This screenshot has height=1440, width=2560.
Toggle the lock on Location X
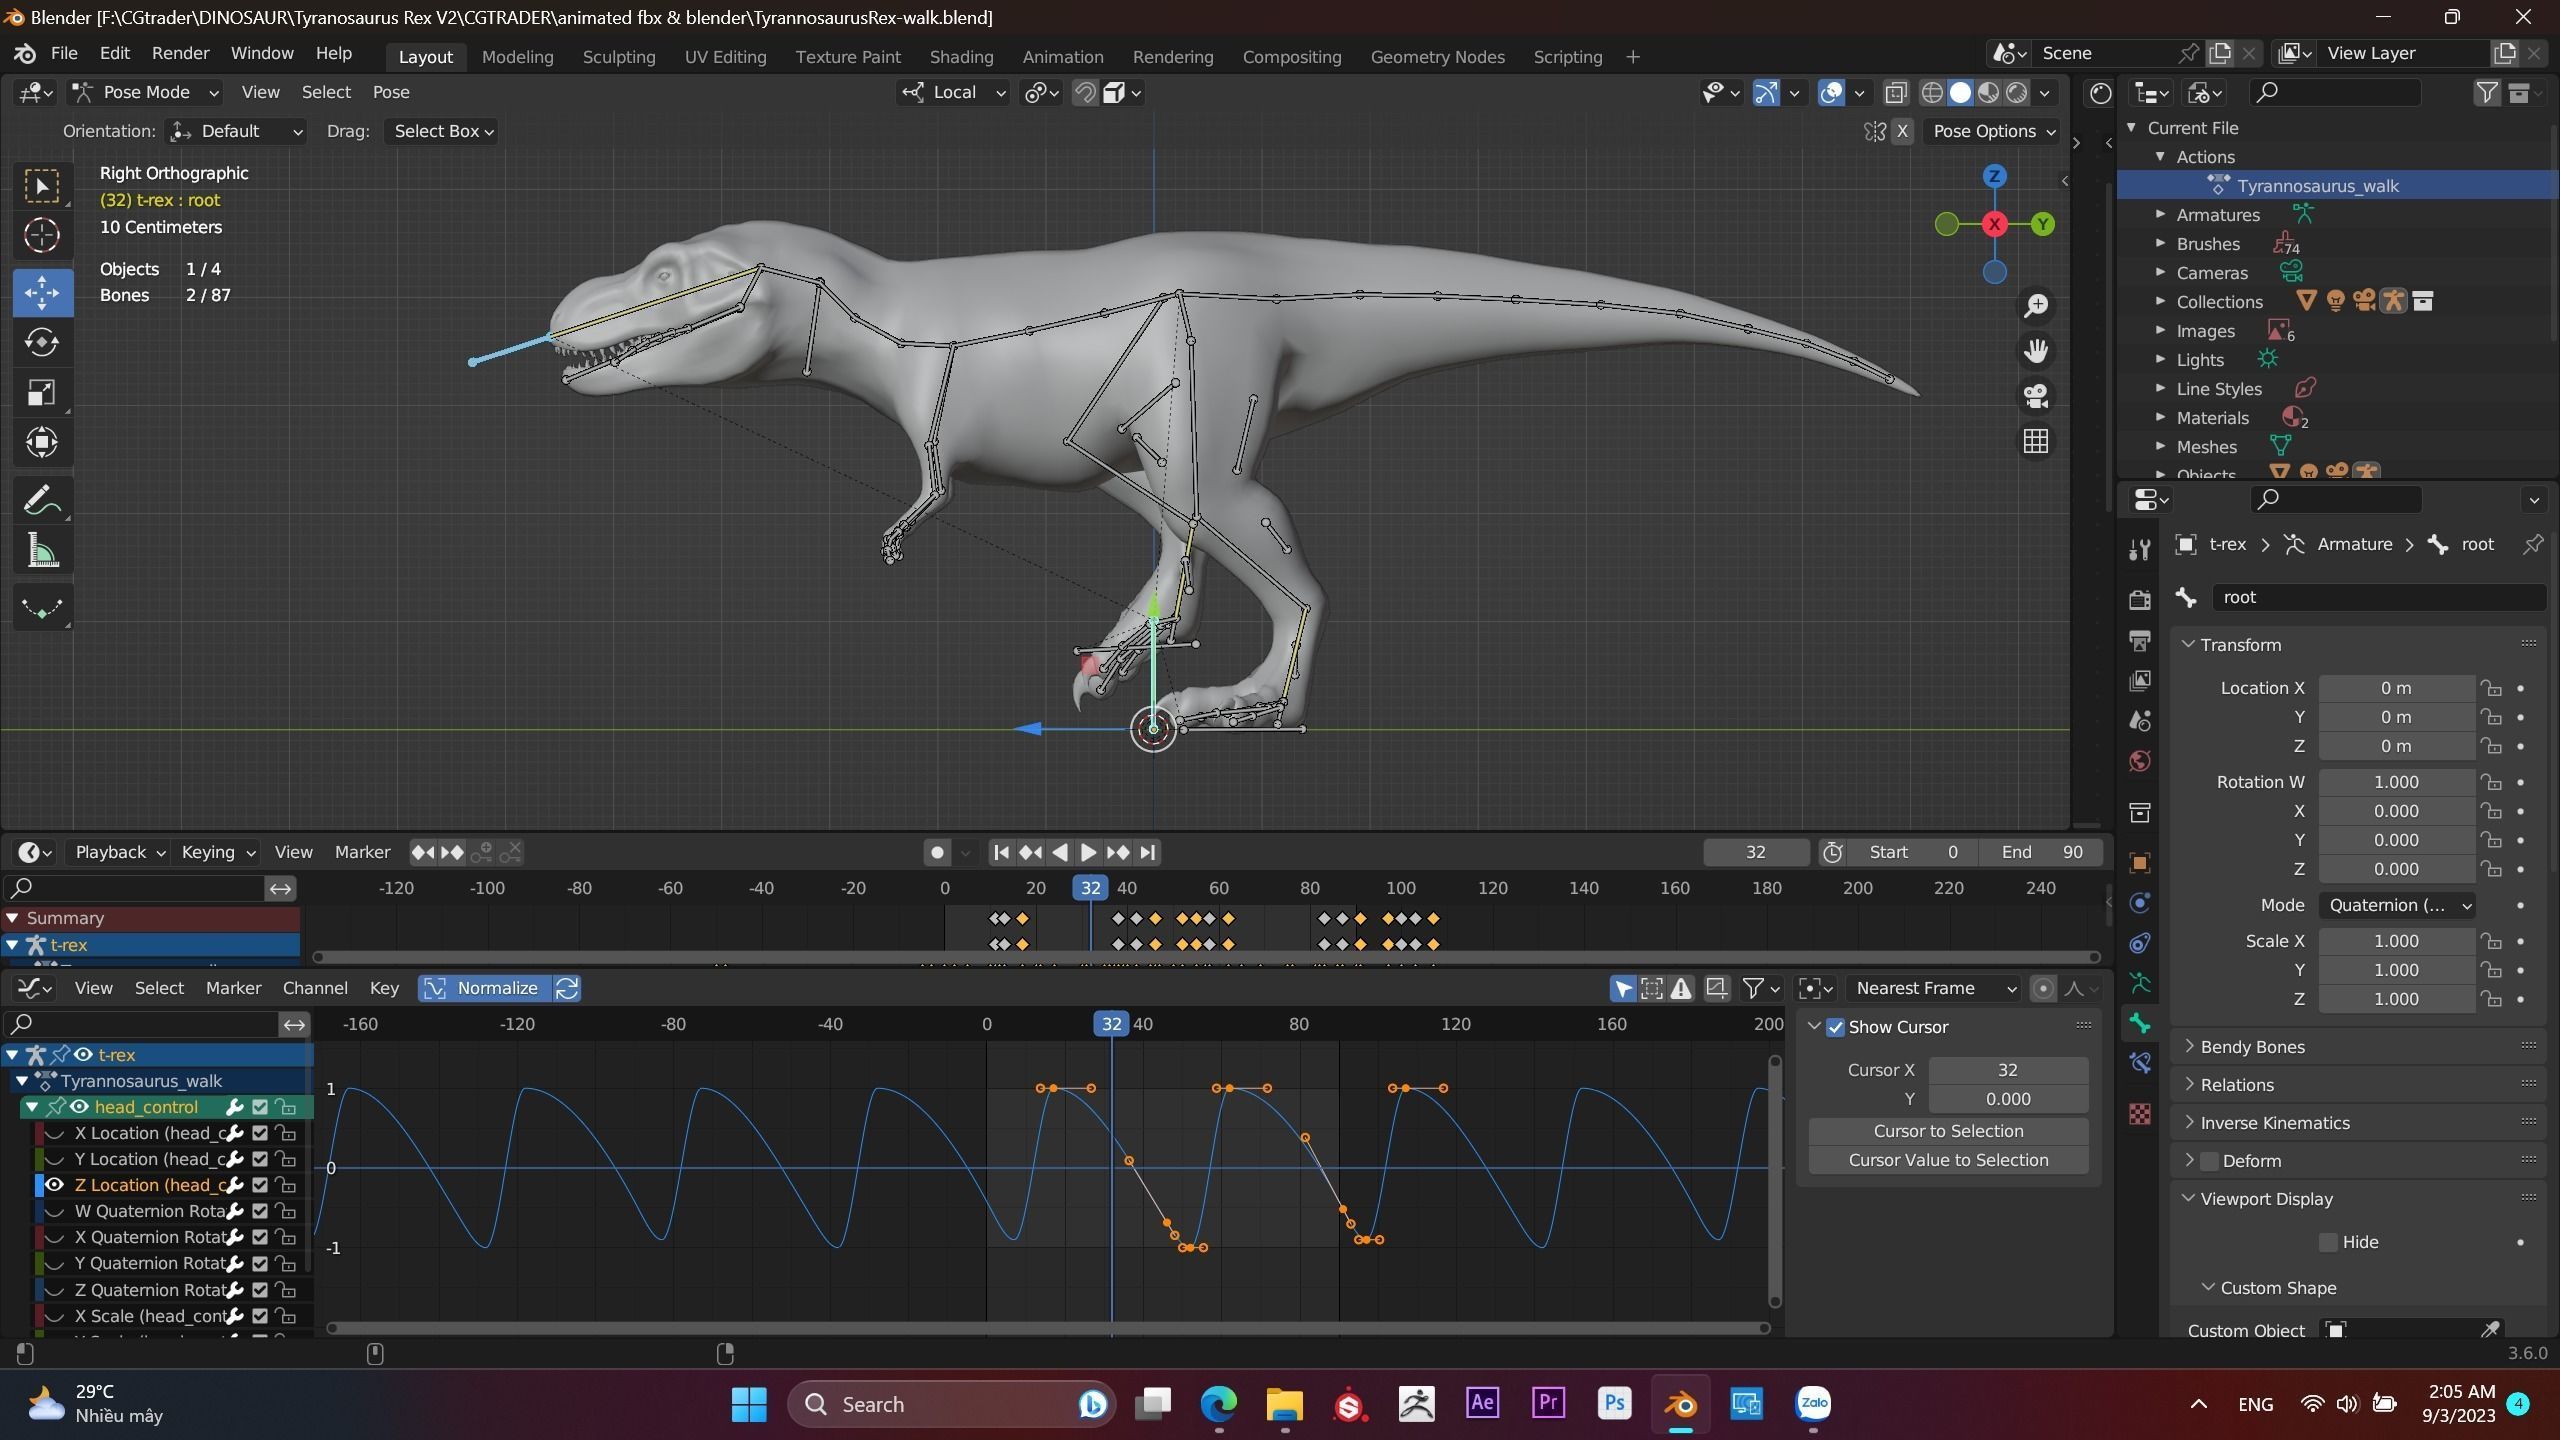[x=2491, y=688]
